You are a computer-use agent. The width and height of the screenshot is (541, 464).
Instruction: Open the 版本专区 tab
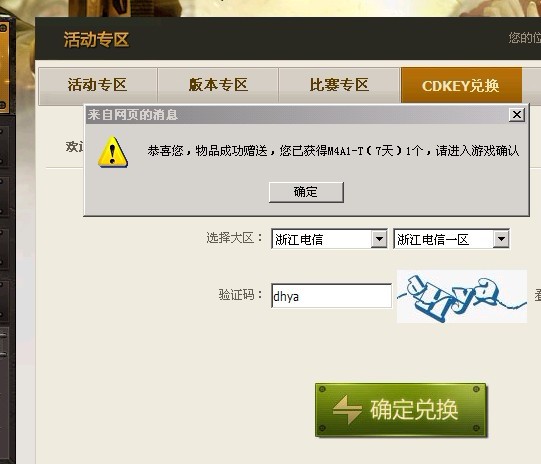(x=218, y=86)
